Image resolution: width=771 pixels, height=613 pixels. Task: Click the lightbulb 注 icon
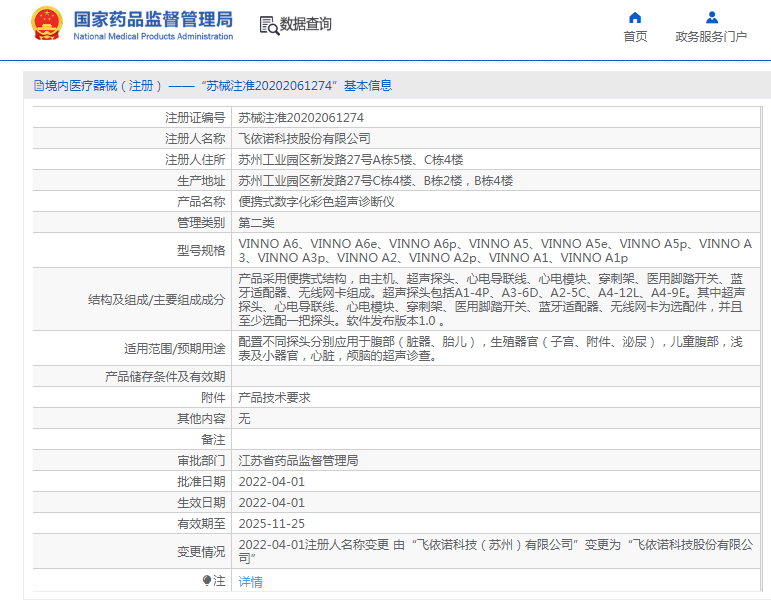(207, 581)
